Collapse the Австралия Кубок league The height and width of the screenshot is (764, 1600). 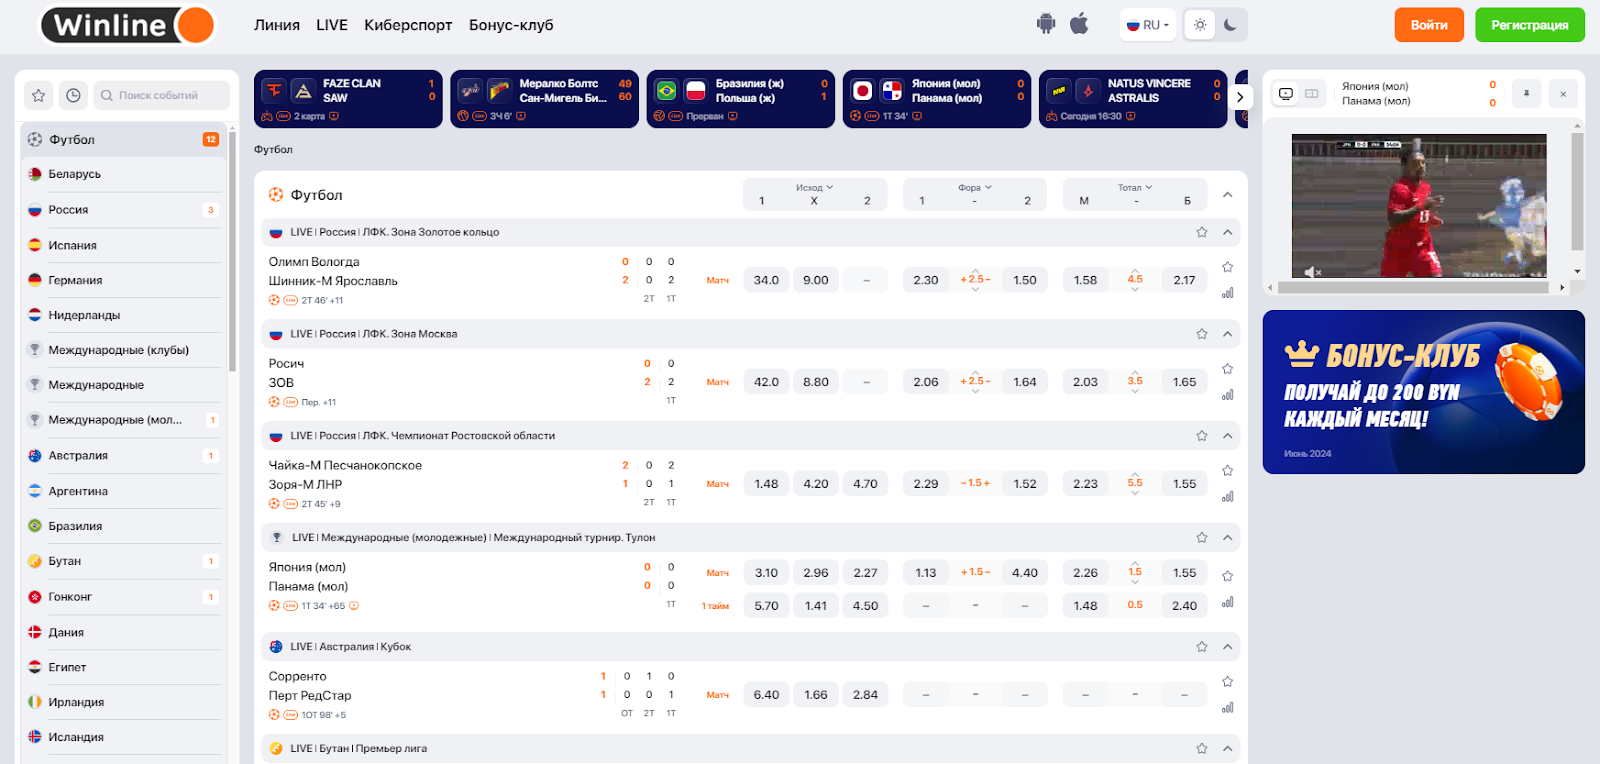click(x=1227, y=647)
